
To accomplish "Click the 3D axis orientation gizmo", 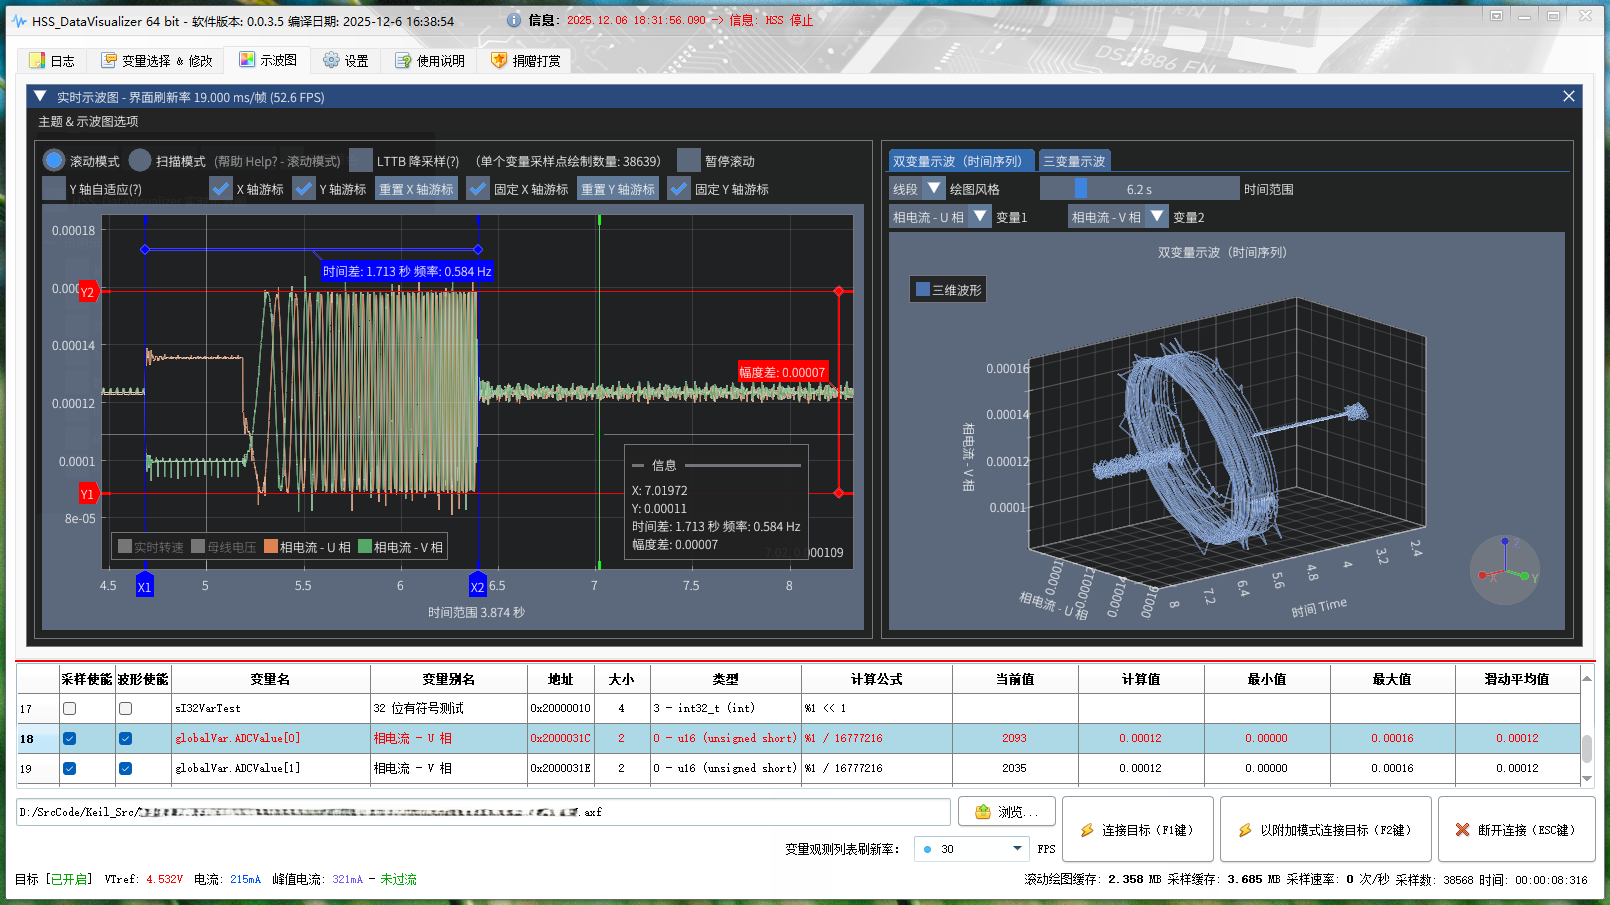I will (1505, 571).
